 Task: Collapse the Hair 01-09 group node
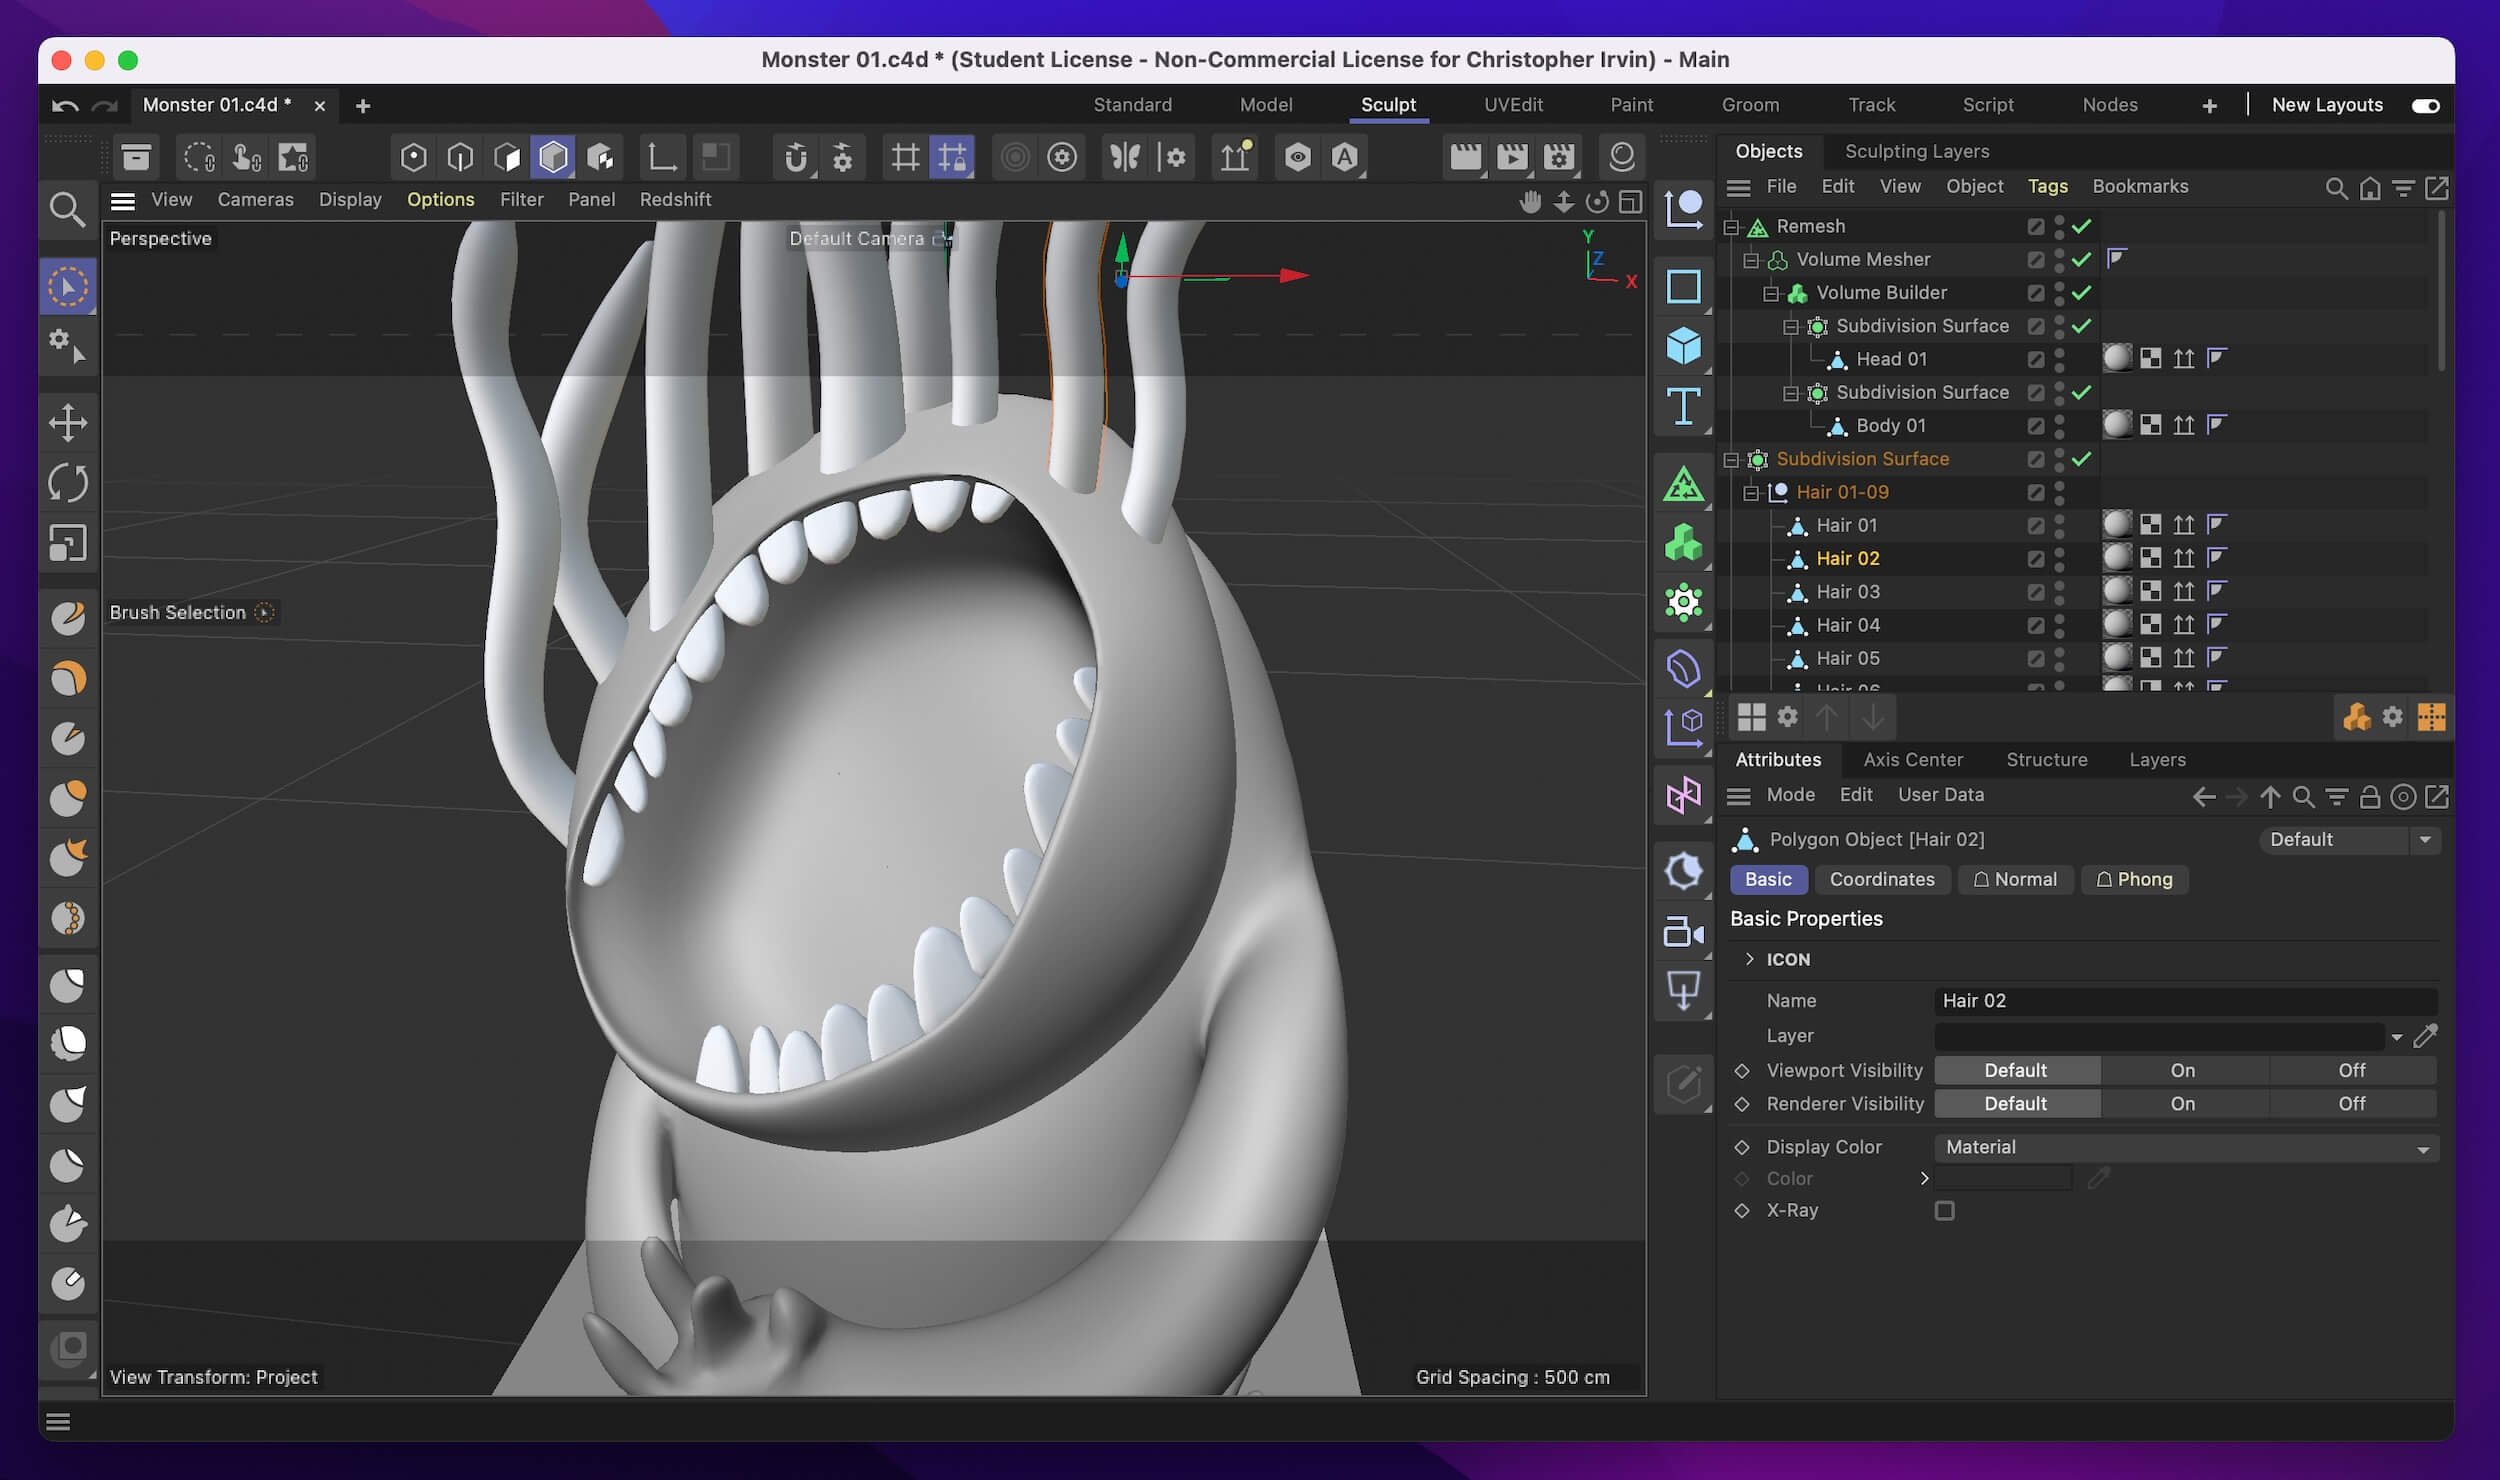[1751, 493]
